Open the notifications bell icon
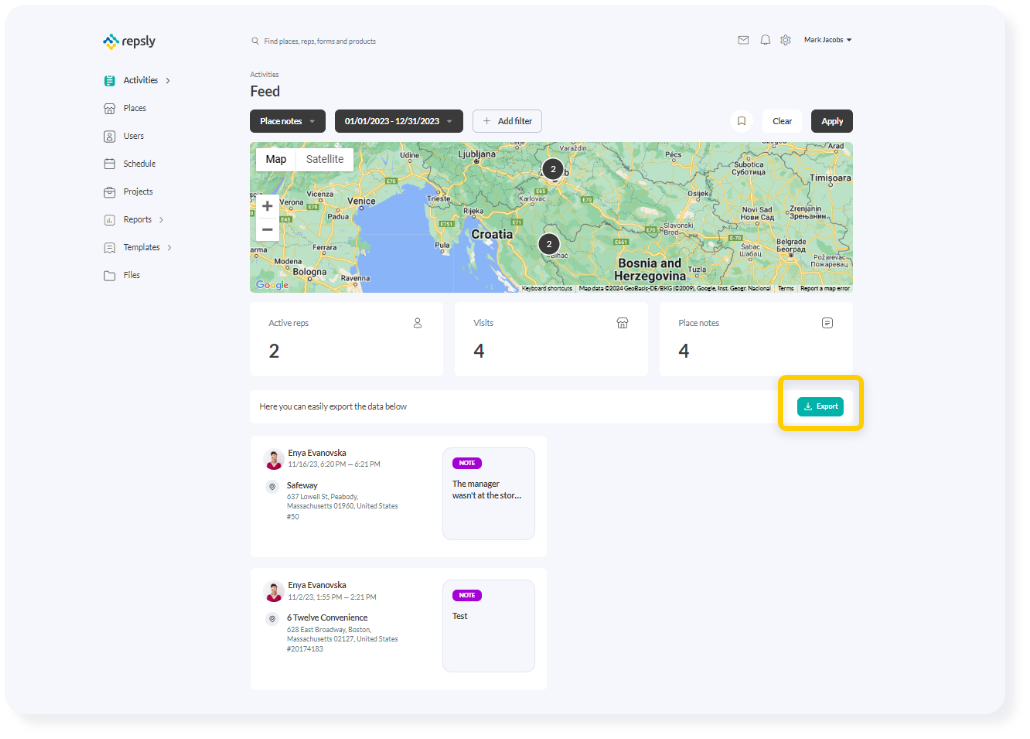1030x739 pixels. [x=765, y=40]
